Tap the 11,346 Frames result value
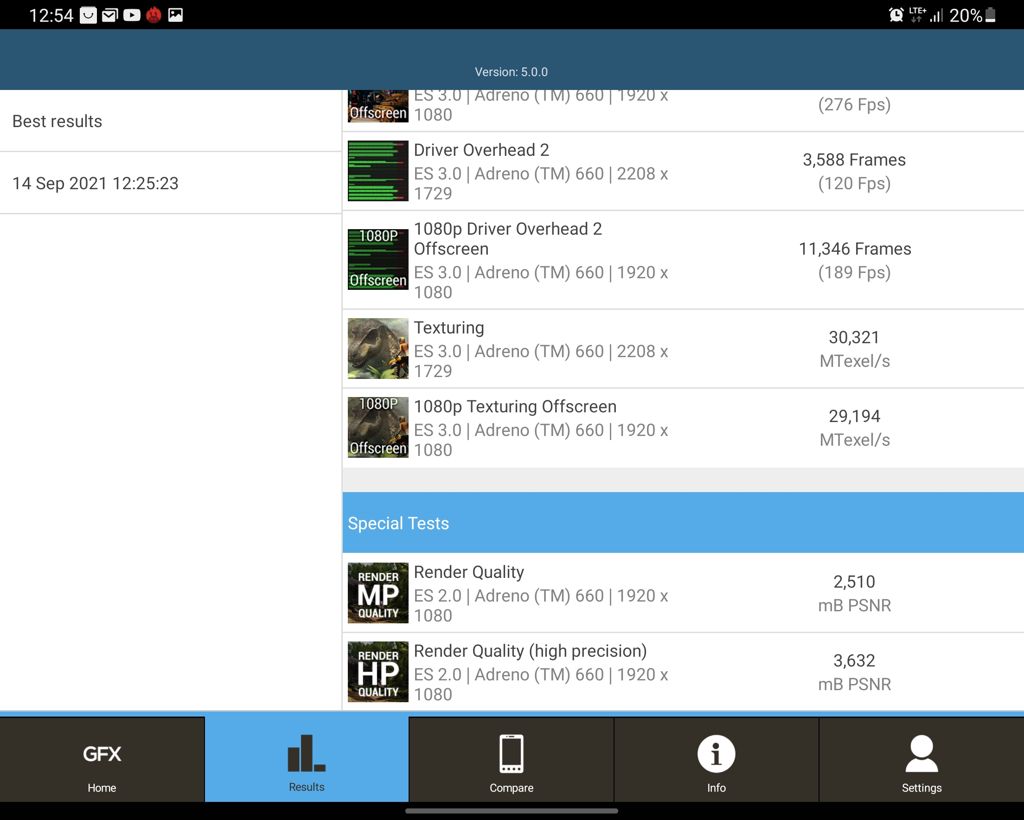 [x=854, y=249]
